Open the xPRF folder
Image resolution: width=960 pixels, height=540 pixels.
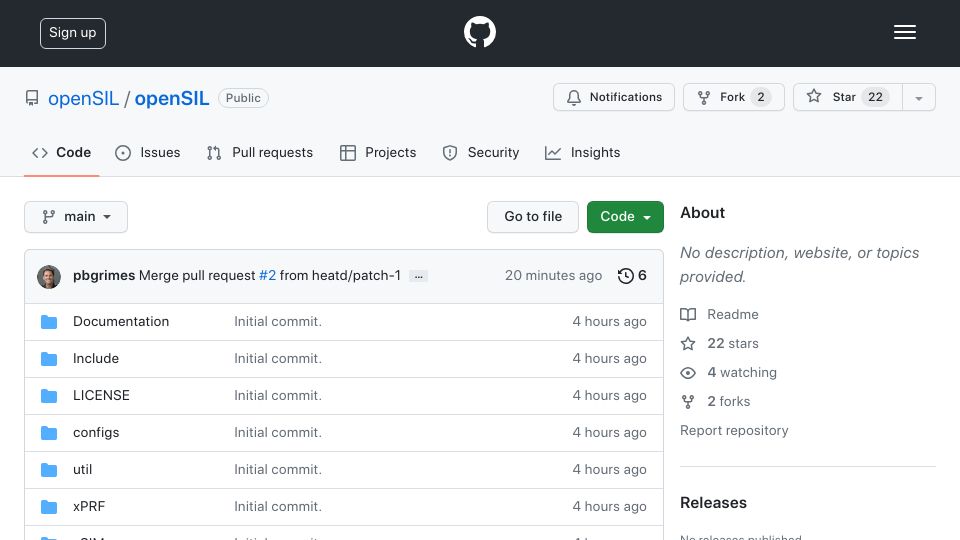coord(89,506)
